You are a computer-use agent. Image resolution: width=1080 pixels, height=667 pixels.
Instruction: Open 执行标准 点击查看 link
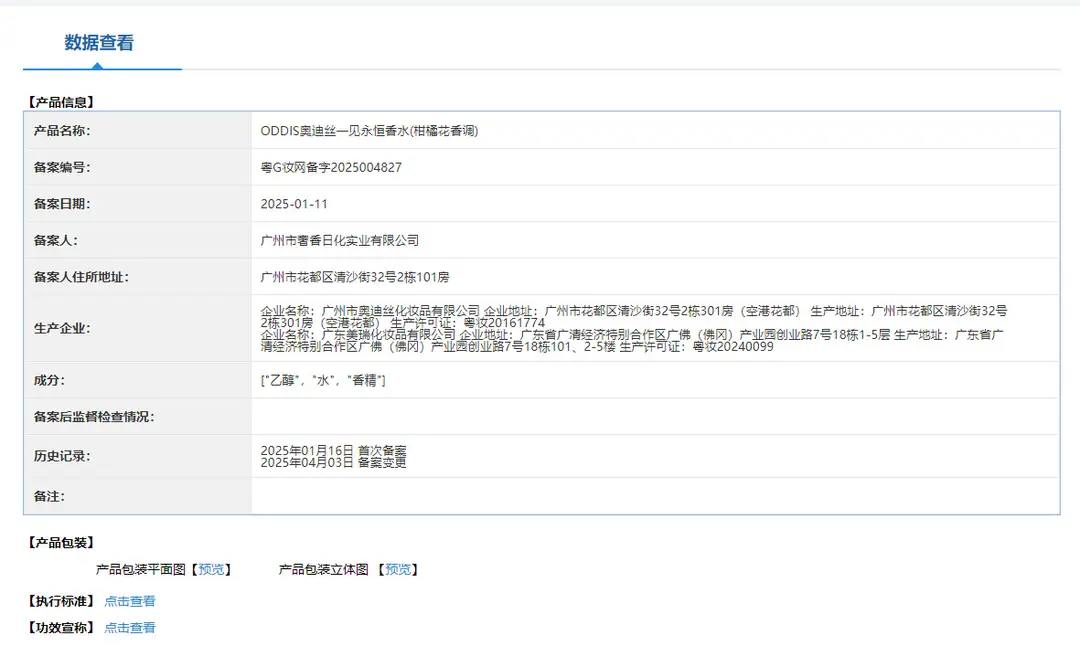[x=129, y=602]
